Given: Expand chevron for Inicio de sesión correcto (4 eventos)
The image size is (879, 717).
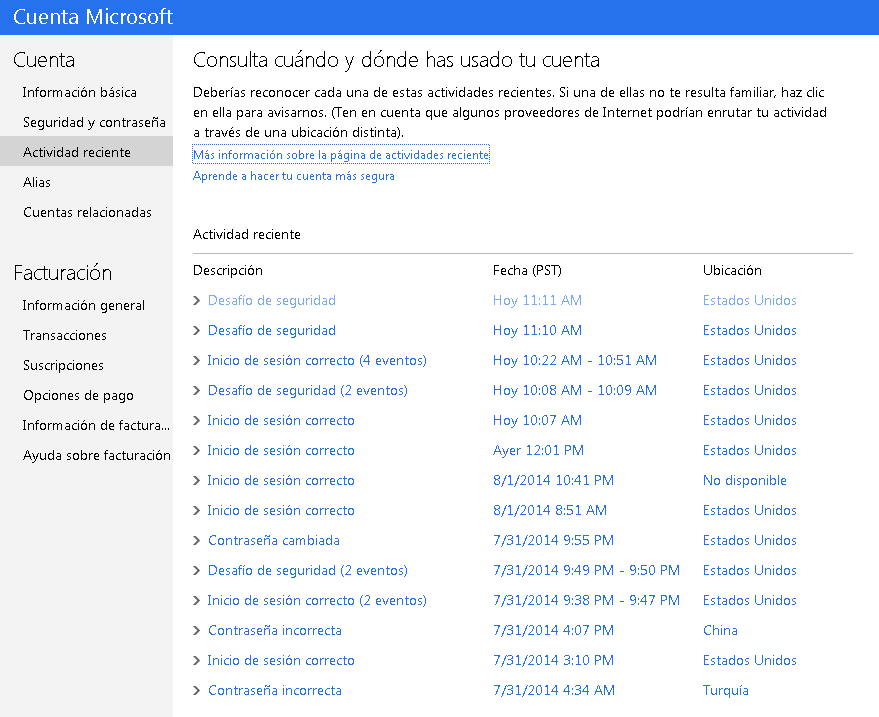Looking at the screenshot, I should click(196, 360).
